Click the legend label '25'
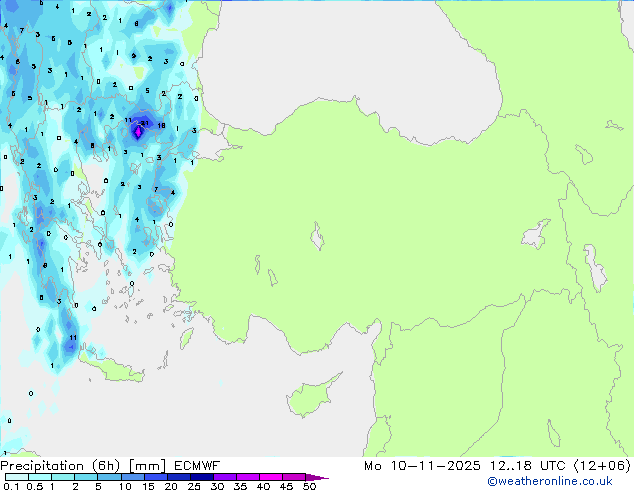Image resolution: width=634 pixels, height=490 pixels. click(194, 486)
